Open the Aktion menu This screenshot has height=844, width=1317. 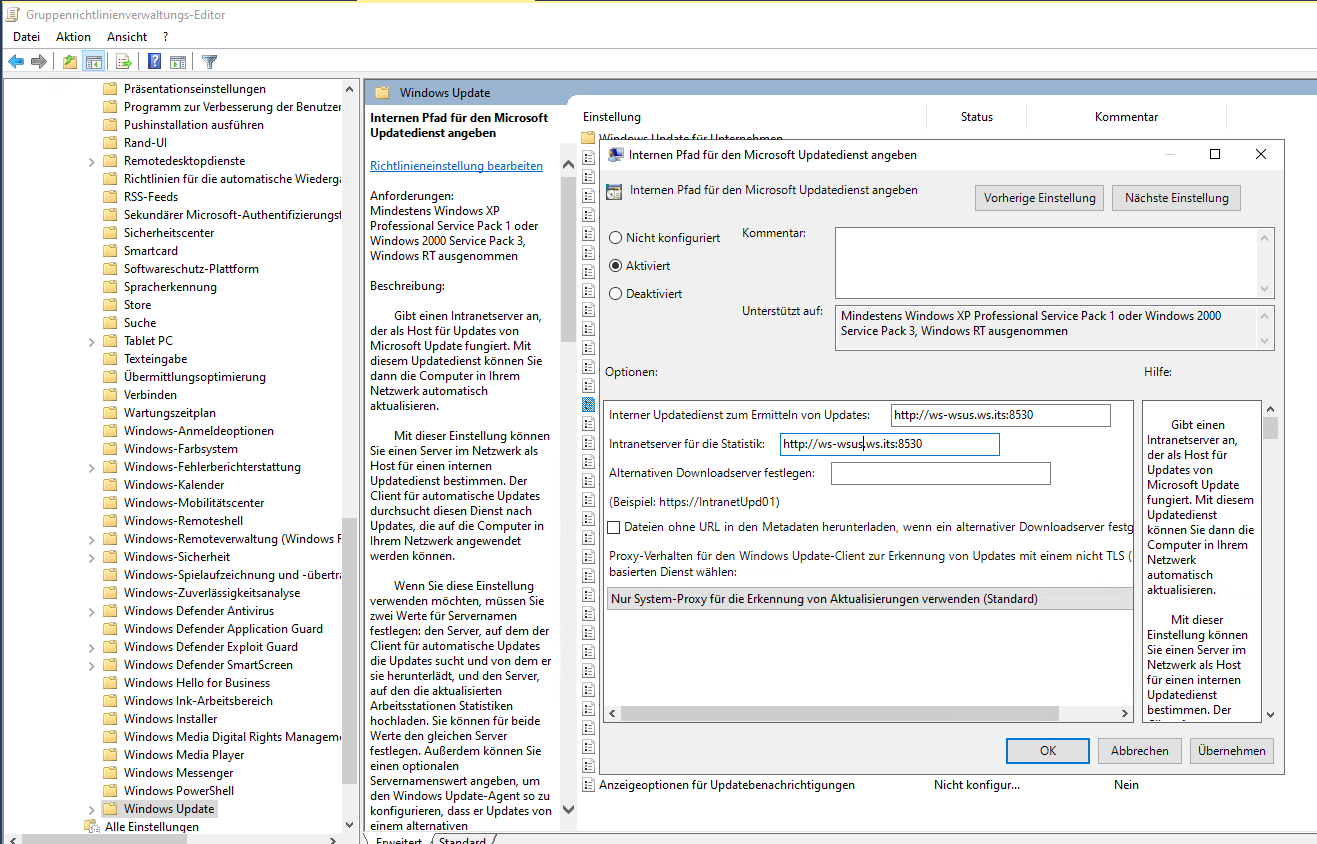click(73, 37)
